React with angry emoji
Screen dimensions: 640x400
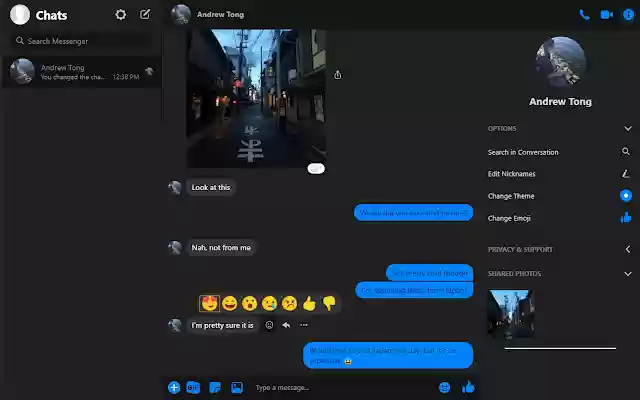(289, 304)
